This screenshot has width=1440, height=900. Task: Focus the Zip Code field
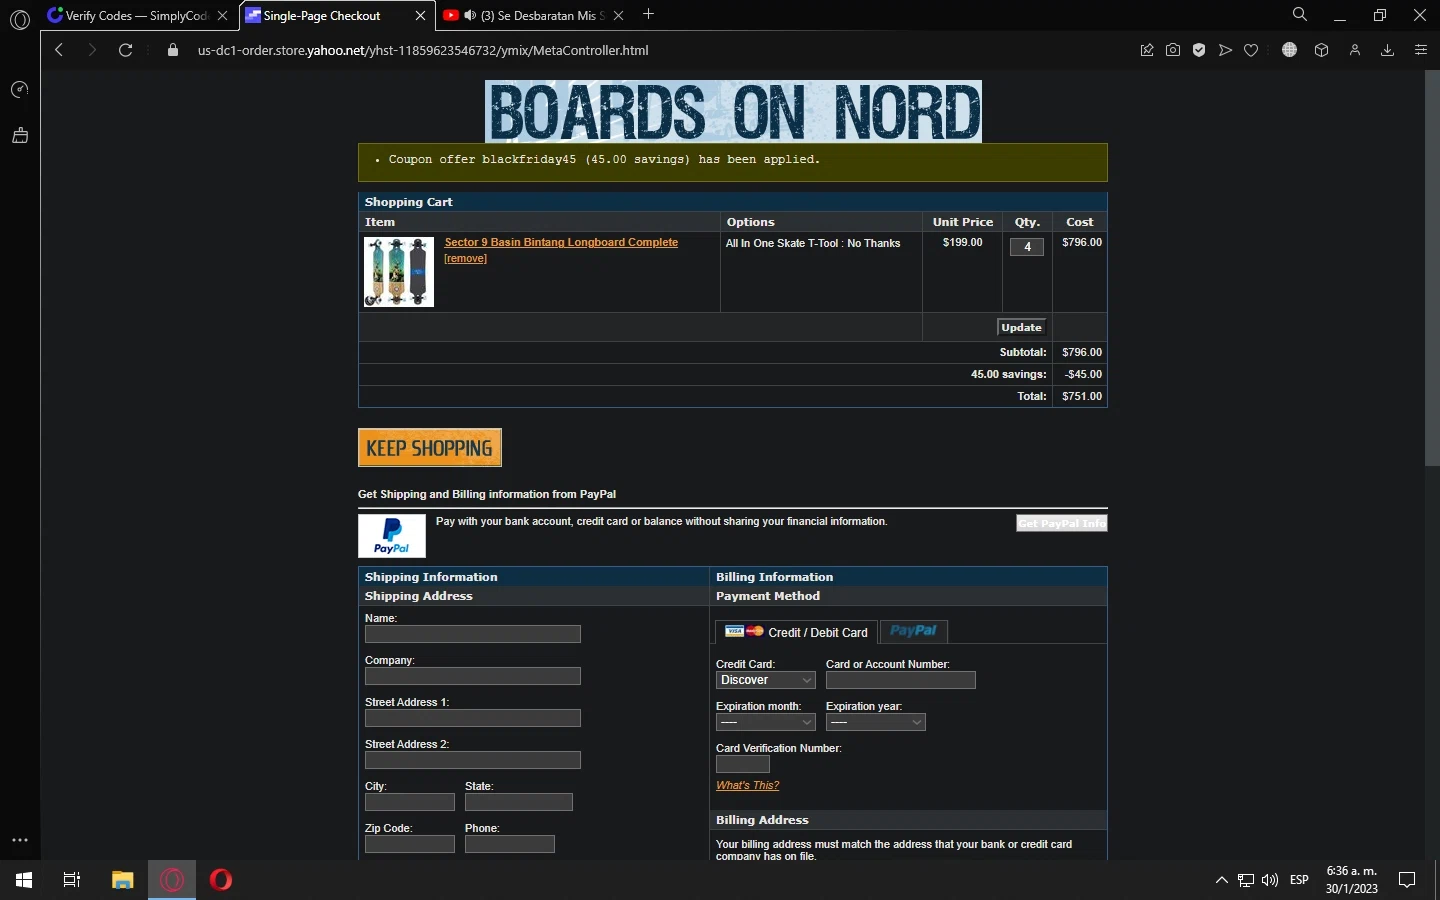coord(410,844)
